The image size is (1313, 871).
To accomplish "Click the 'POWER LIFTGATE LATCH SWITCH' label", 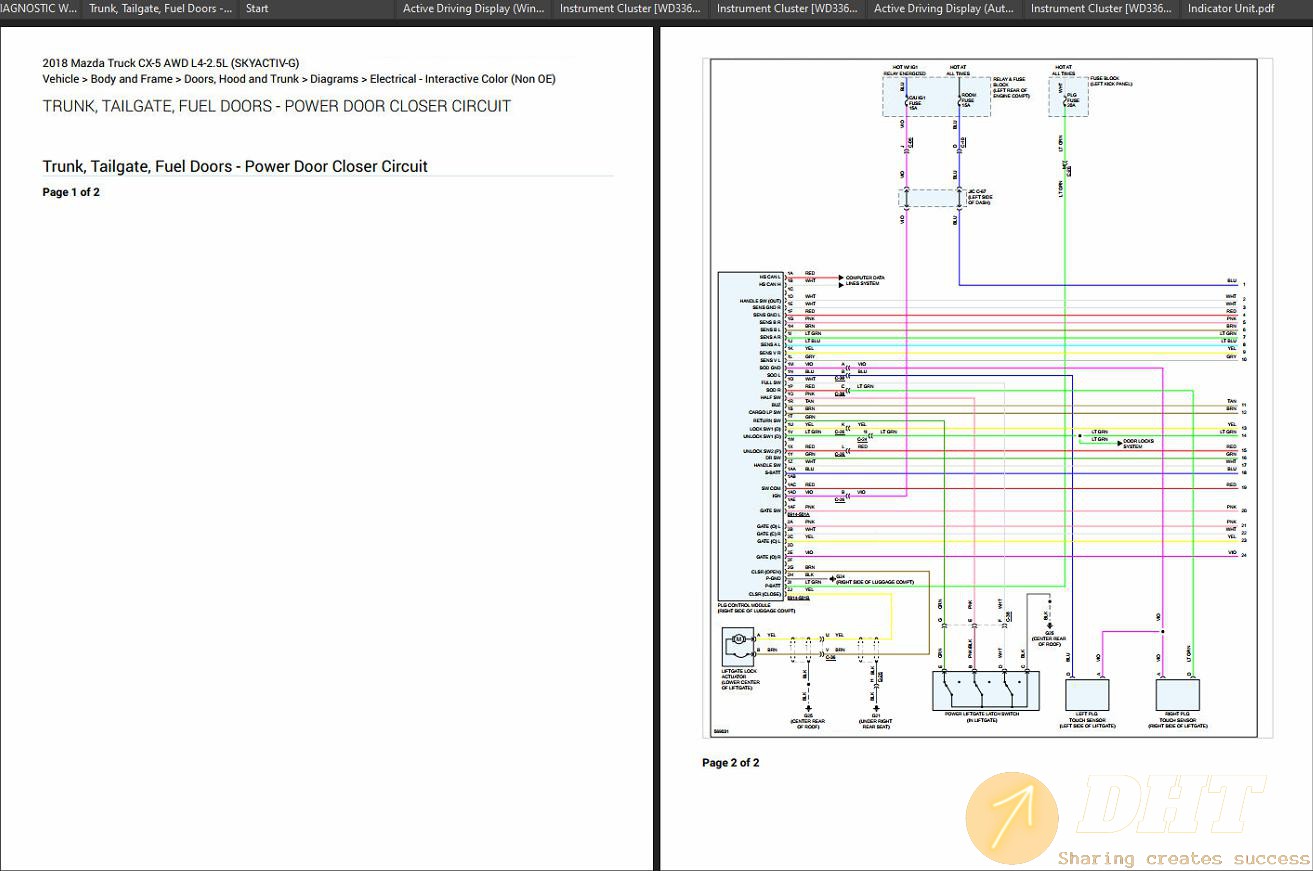I will tap(982, 716).
